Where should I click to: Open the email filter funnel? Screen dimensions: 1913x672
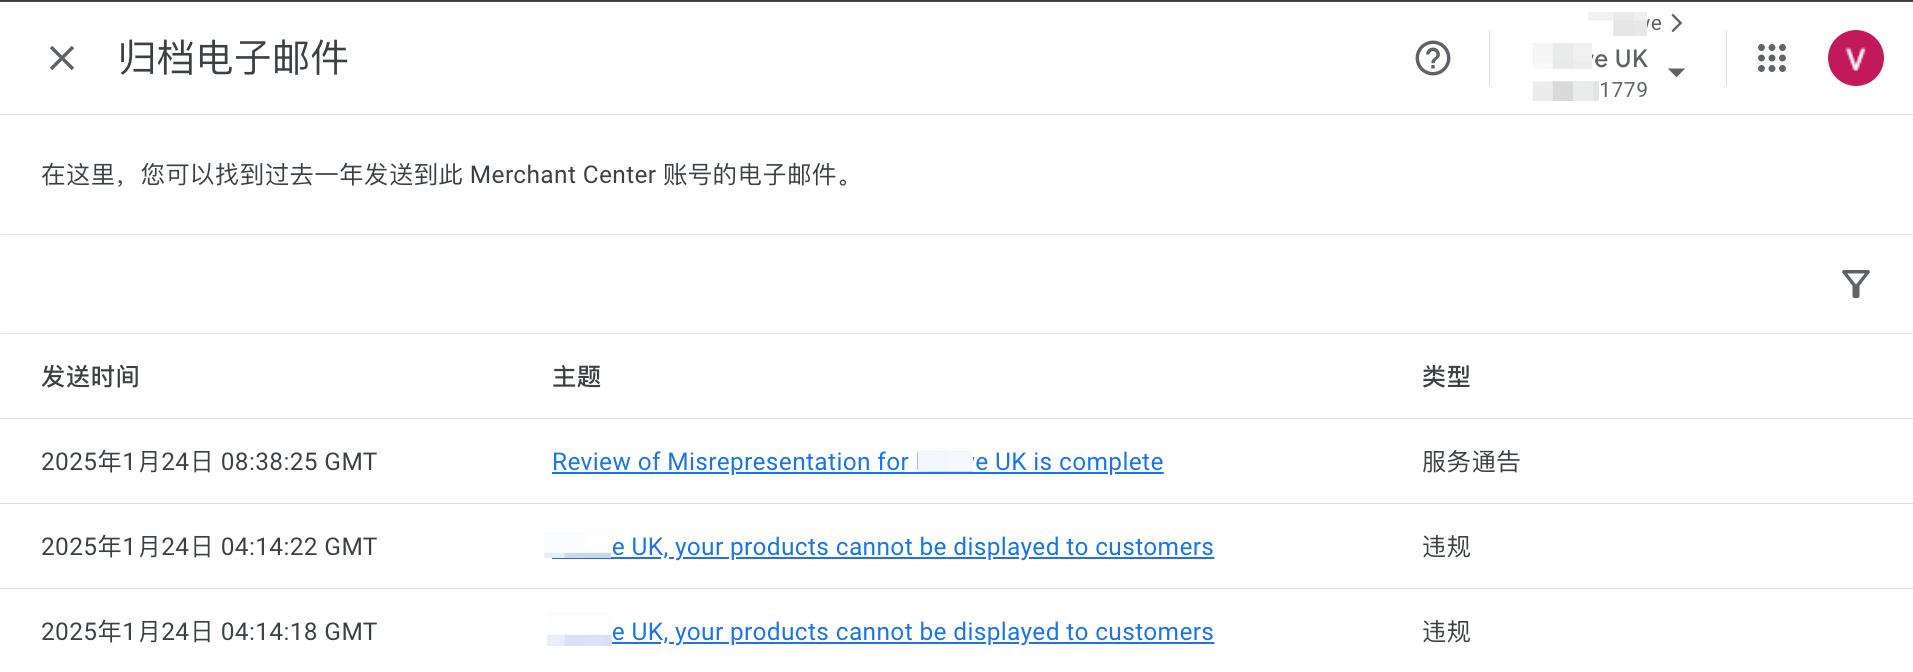coord(1855,285)
